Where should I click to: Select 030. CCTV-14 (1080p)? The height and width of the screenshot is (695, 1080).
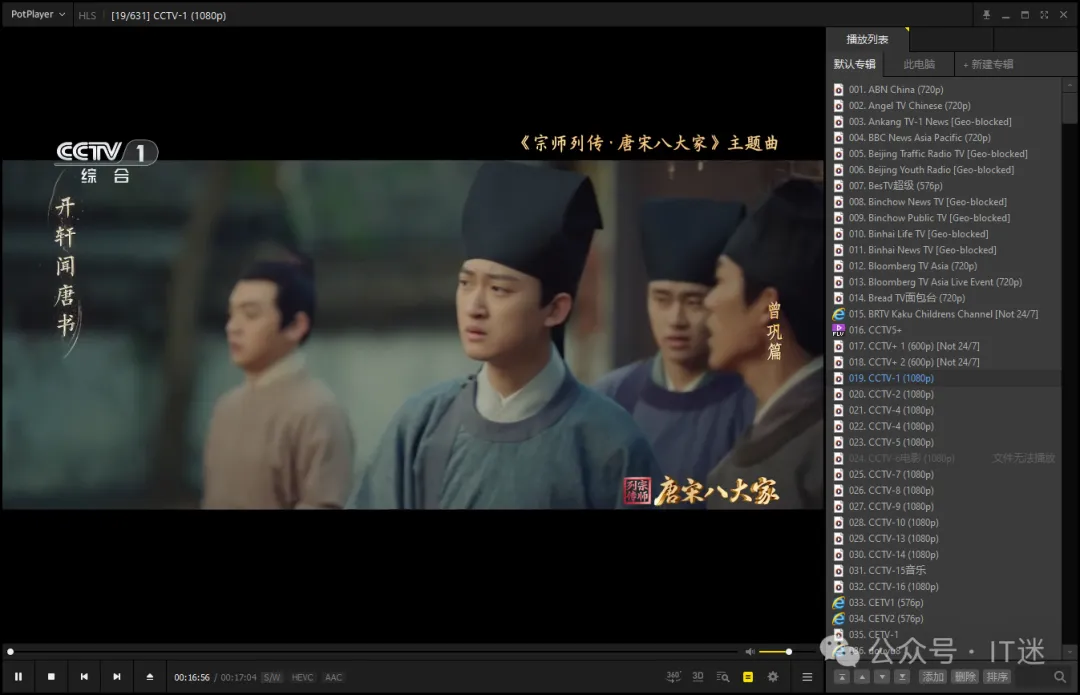point(945,554)
